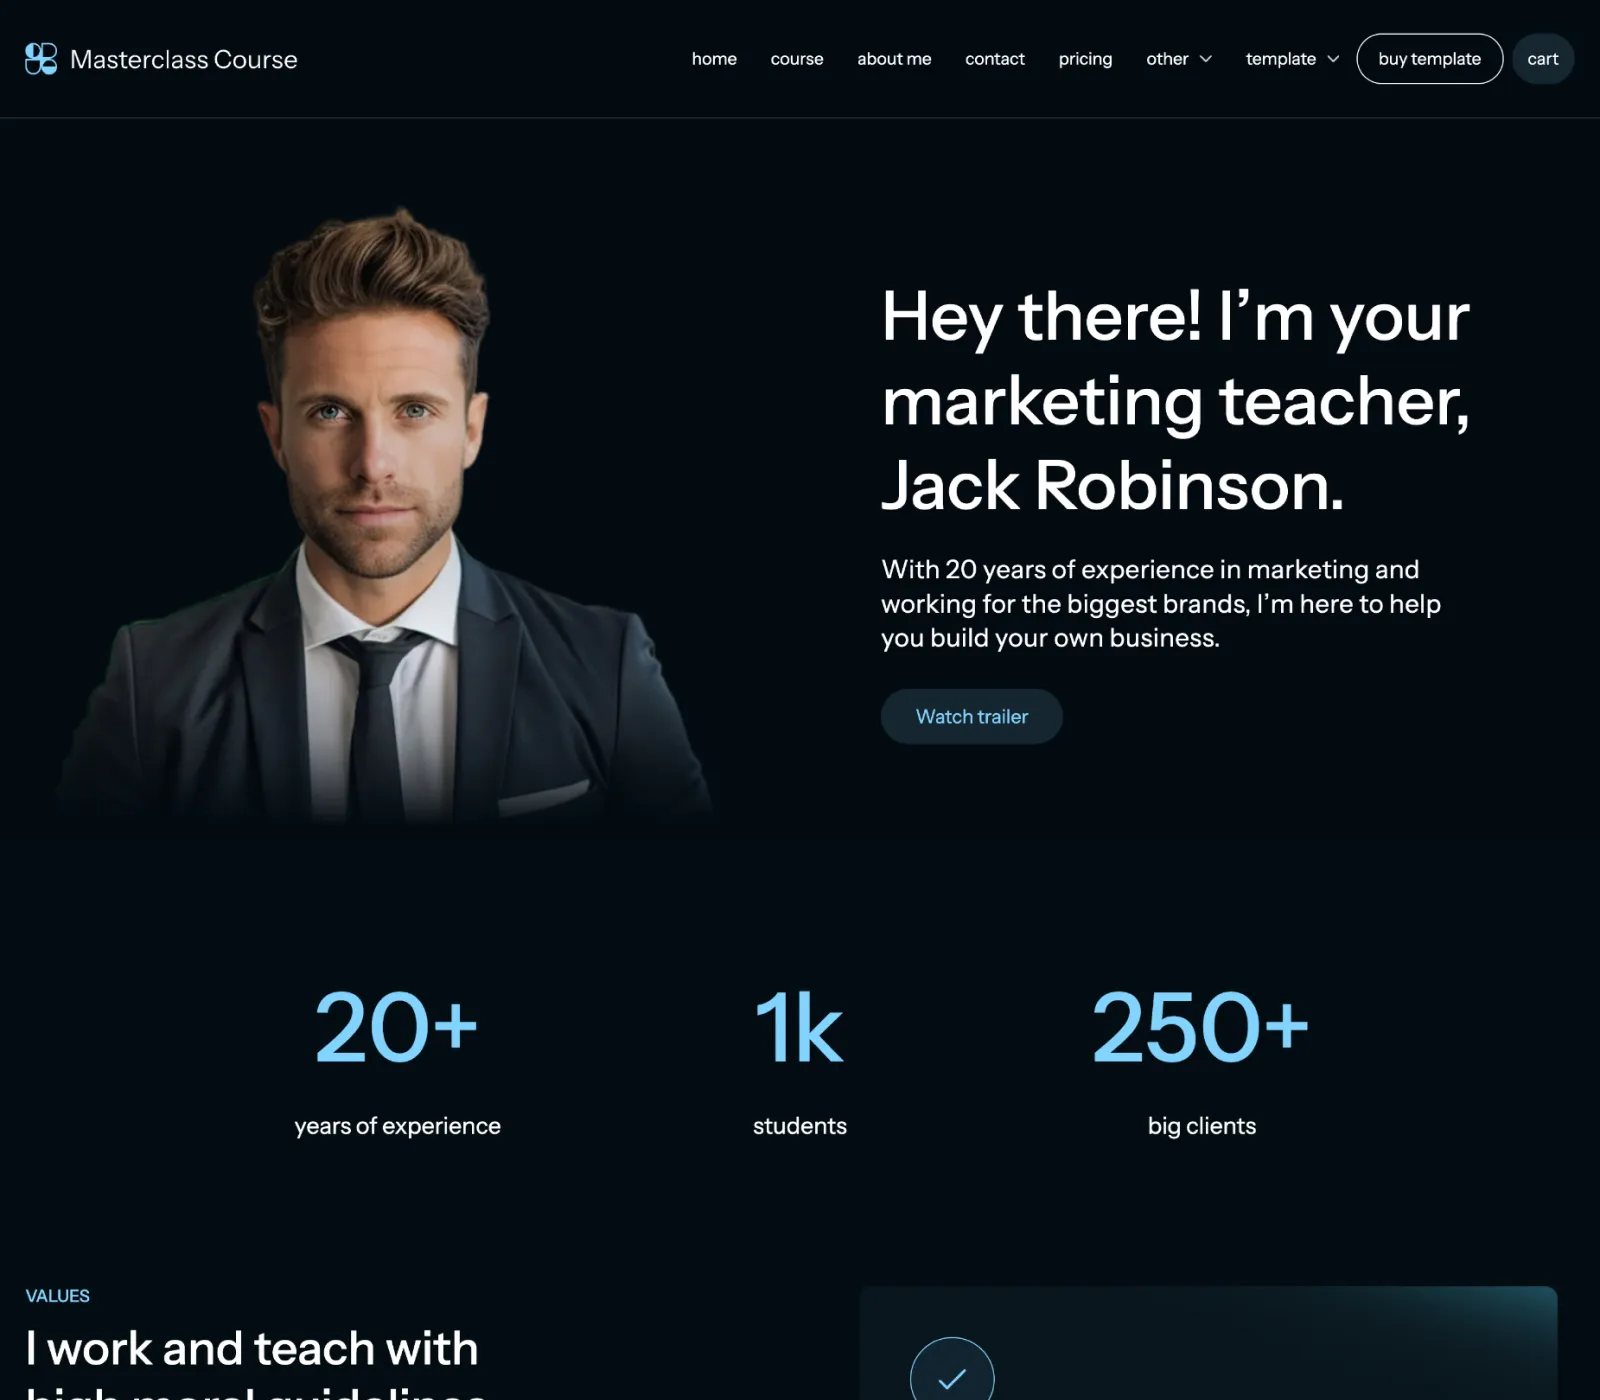
Task: Click the VALUES section label
Action: (x=57, y=1295)
